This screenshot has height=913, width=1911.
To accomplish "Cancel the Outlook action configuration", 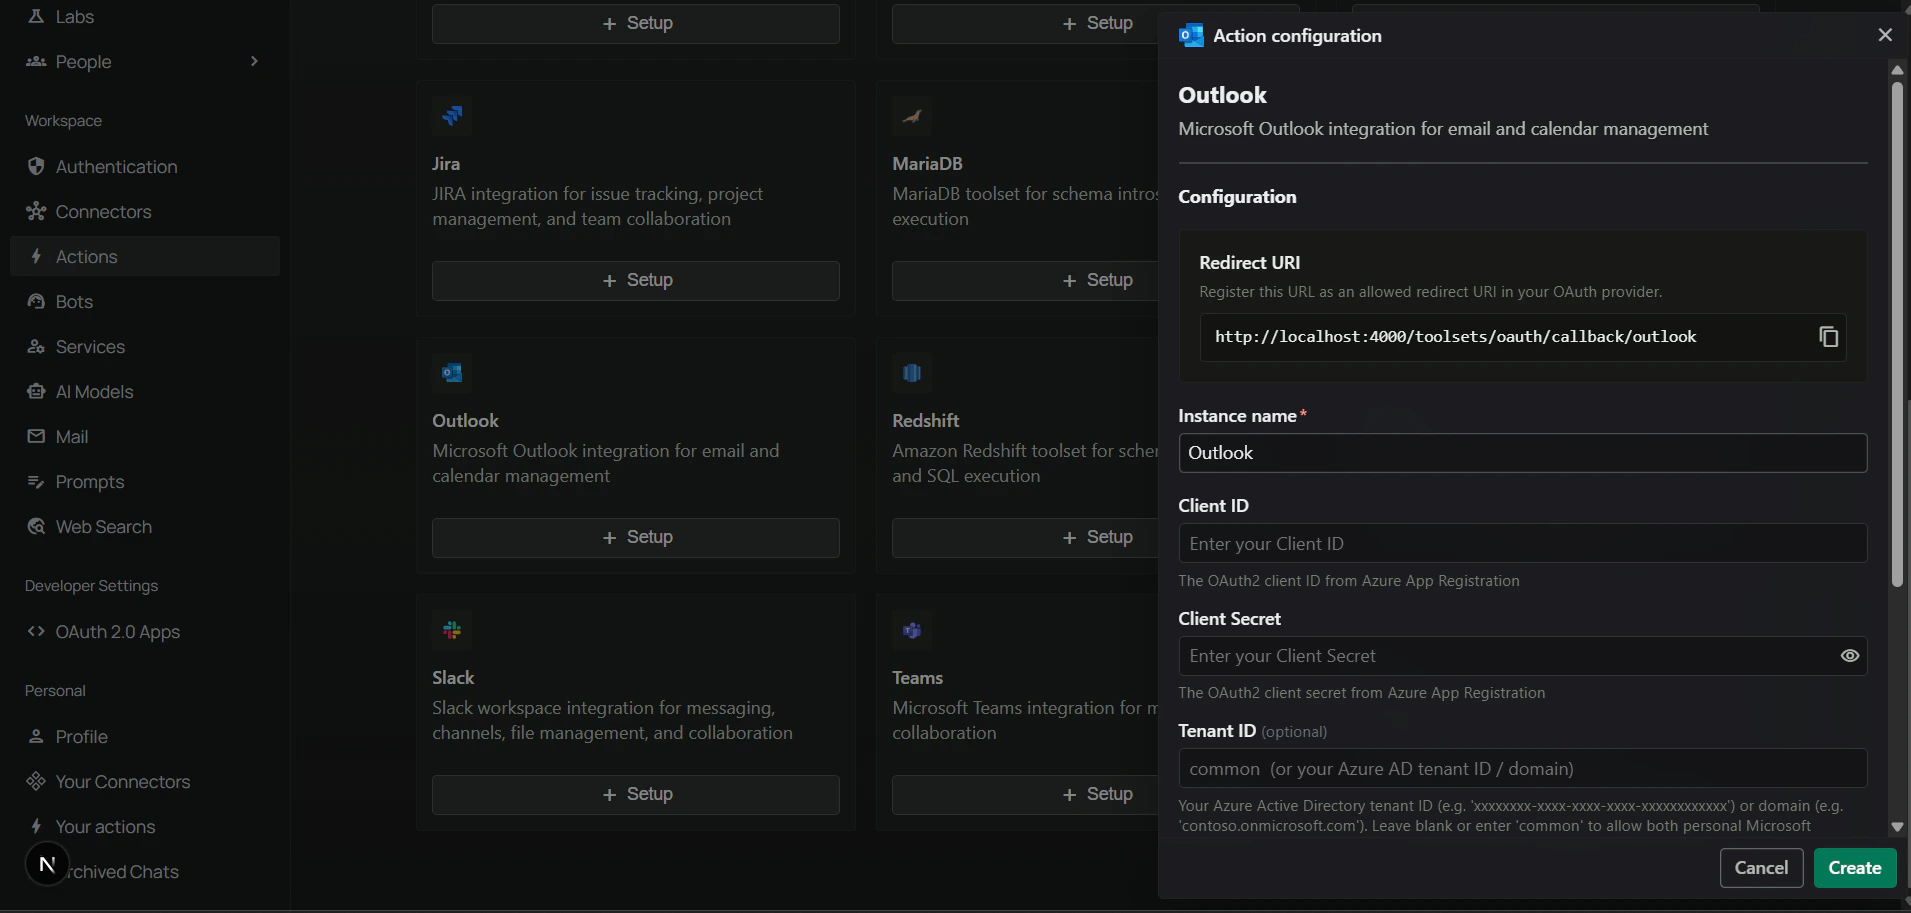I will coord(1761,867).
